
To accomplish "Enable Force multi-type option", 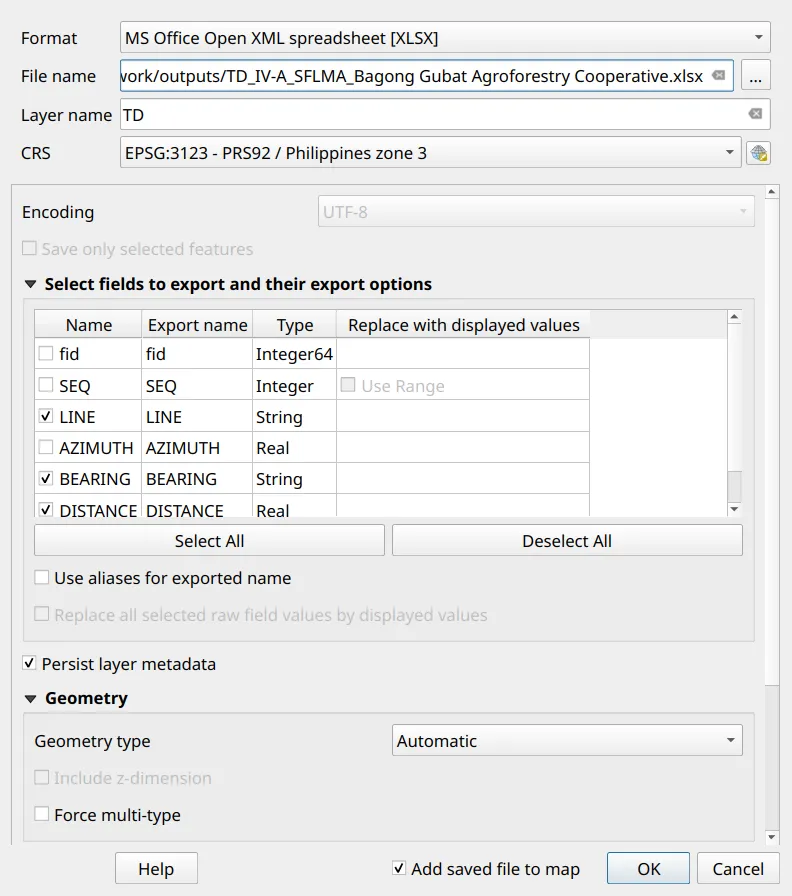I will click(x=41, y=814).
